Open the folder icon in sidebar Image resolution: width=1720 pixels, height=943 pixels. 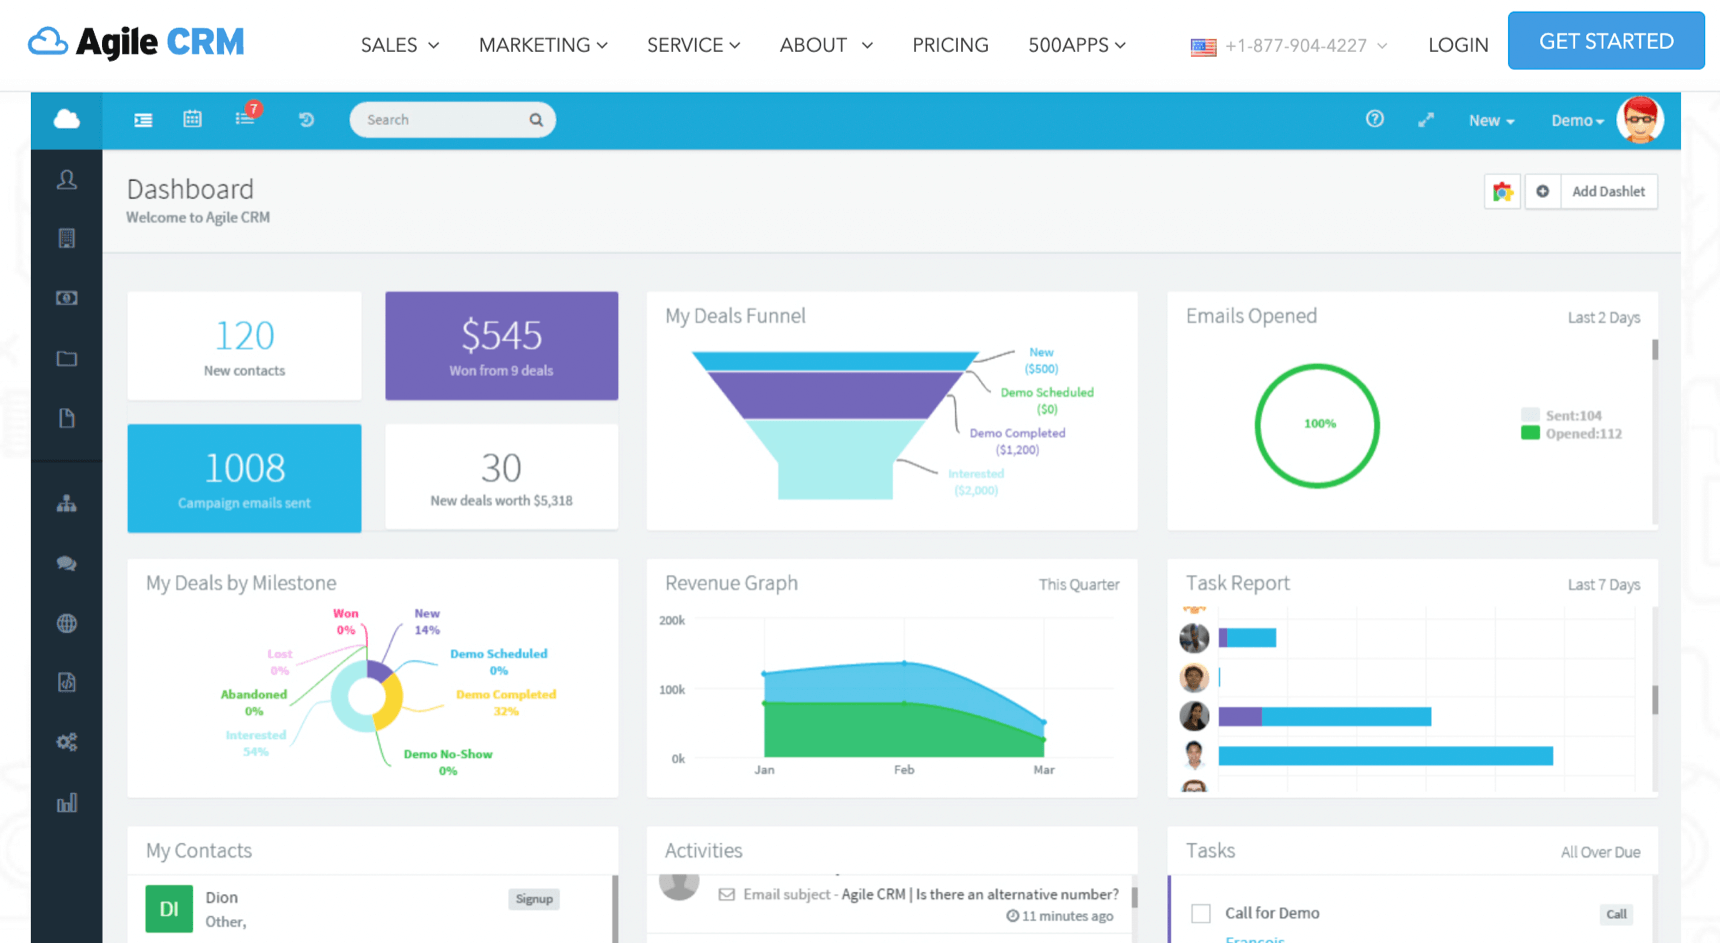[x=67, y=358]
